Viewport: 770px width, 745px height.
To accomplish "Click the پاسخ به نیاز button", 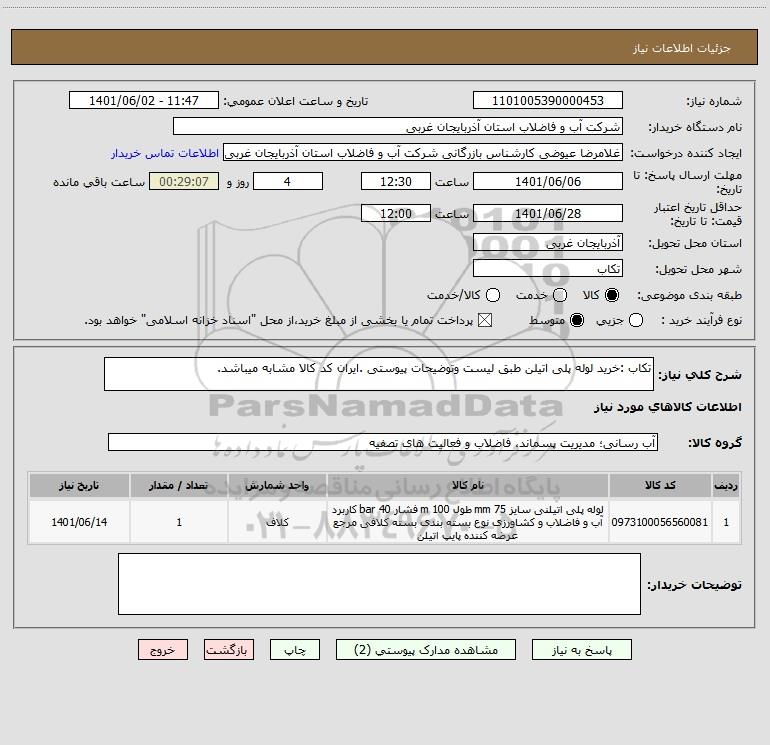I will [x=581, y=650].
